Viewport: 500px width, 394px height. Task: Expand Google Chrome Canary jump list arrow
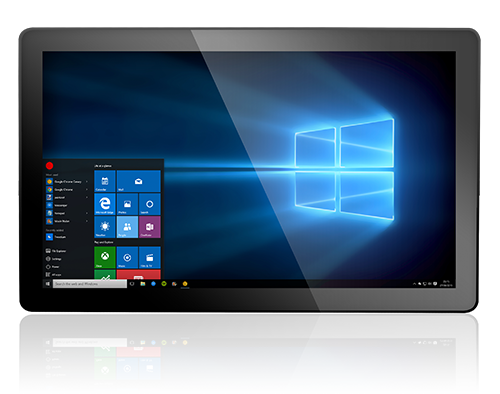(87, 182)
